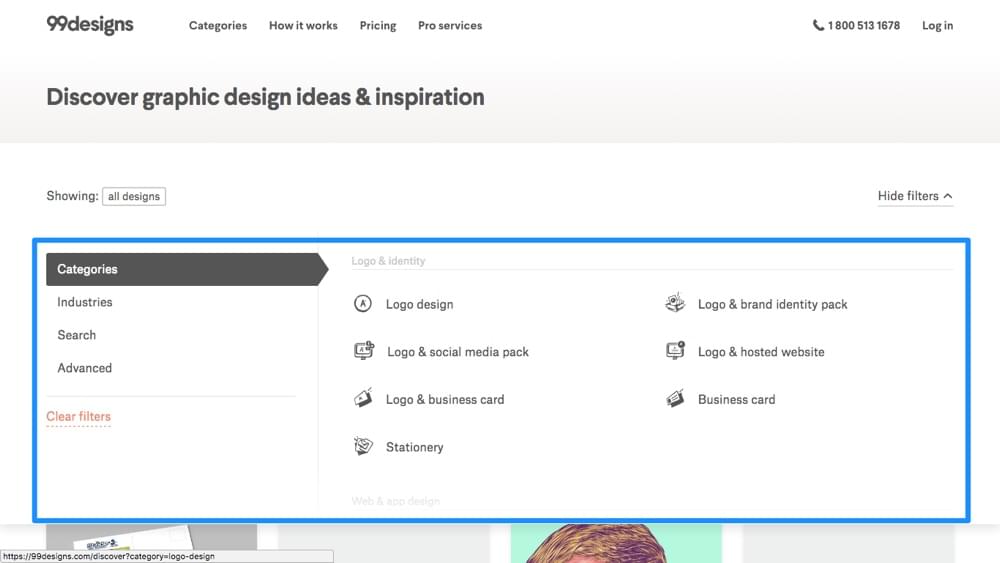Image resolution: width=1000 pixels, height=563 pixels.
Task: Switch to the Industries filter tab
Action: tap(85, 302)
